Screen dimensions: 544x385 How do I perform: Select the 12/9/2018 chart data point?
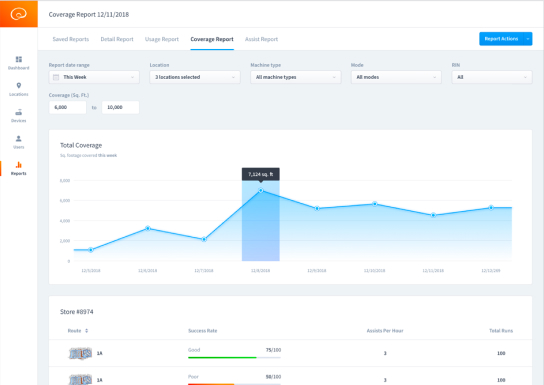click(317, 208)
